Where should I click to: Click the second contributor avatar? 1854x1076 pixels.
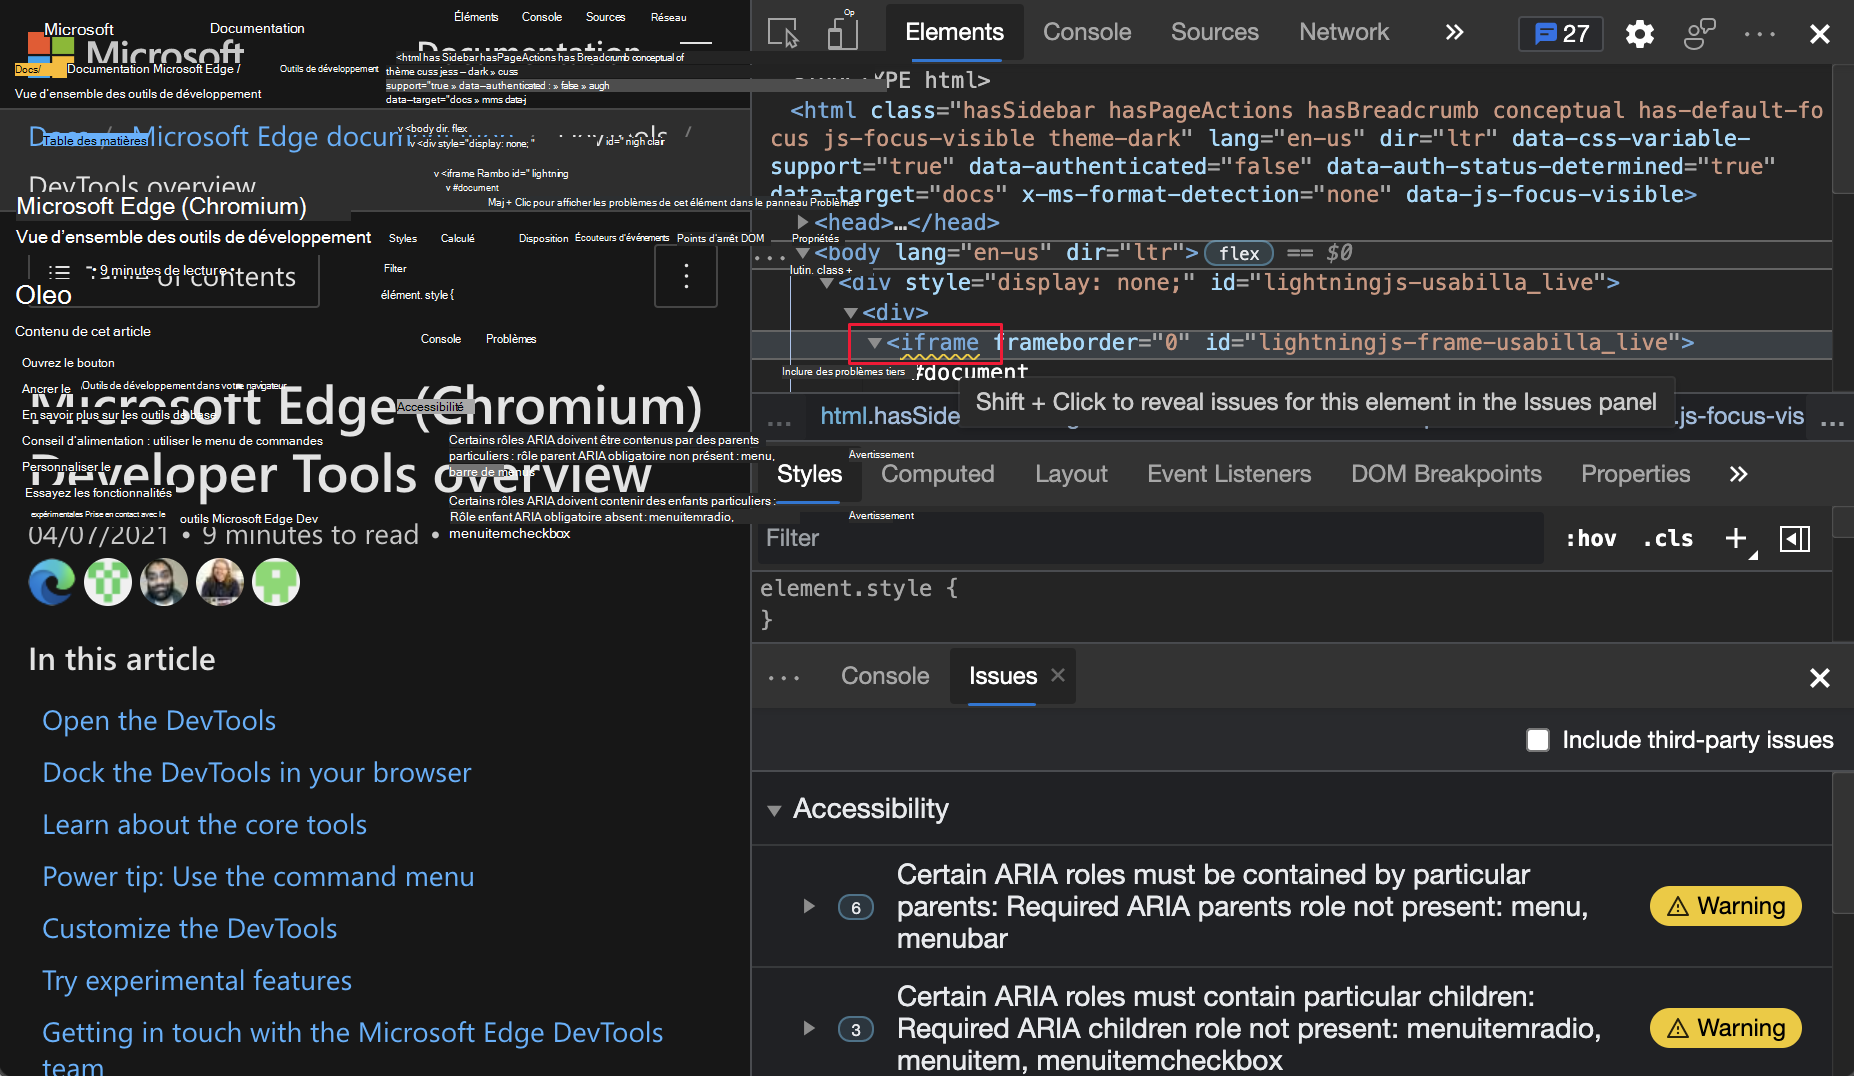pos(108,582)
